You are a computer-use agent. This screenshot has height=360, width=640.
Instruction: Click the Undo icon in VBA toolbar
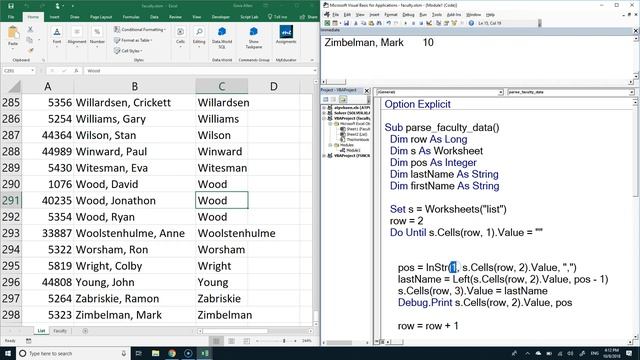[389, 23]
